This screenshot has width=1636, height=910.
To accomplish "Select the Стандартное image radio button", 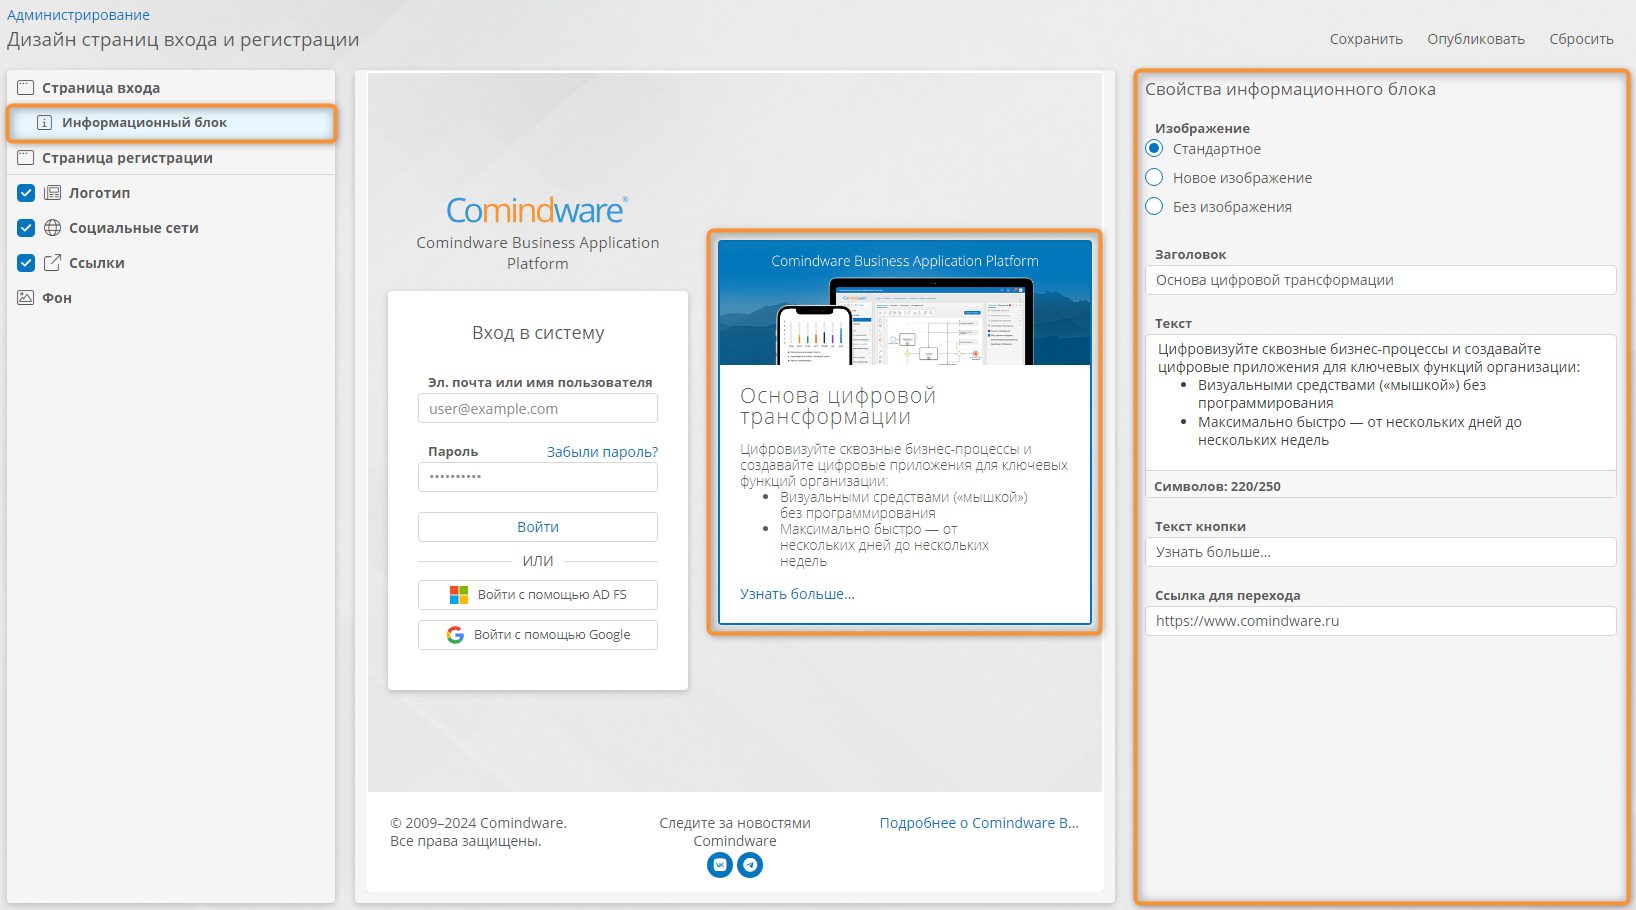I will 1154,148.
